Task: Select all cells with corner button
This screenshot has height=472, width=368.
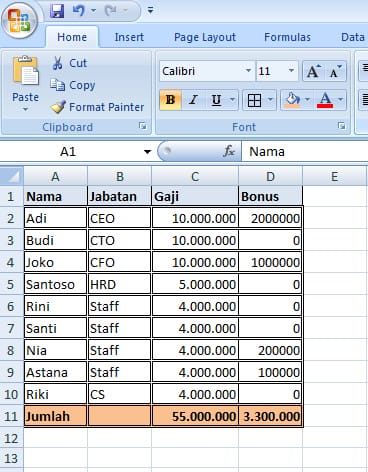Action: [x=12, y=176]
